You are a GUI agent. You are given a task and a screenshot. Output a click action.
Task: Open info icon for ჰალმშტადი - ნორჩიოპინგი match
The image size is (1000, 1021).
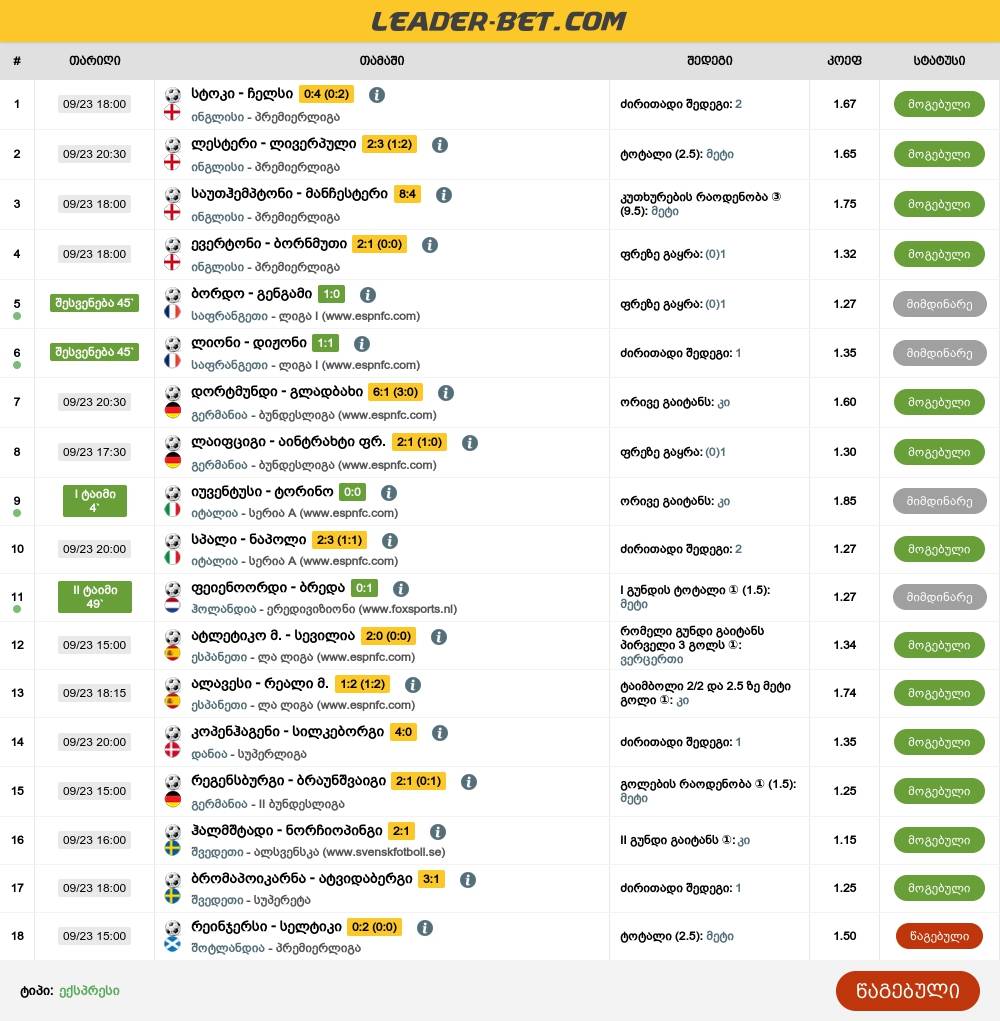pos(438,832)
